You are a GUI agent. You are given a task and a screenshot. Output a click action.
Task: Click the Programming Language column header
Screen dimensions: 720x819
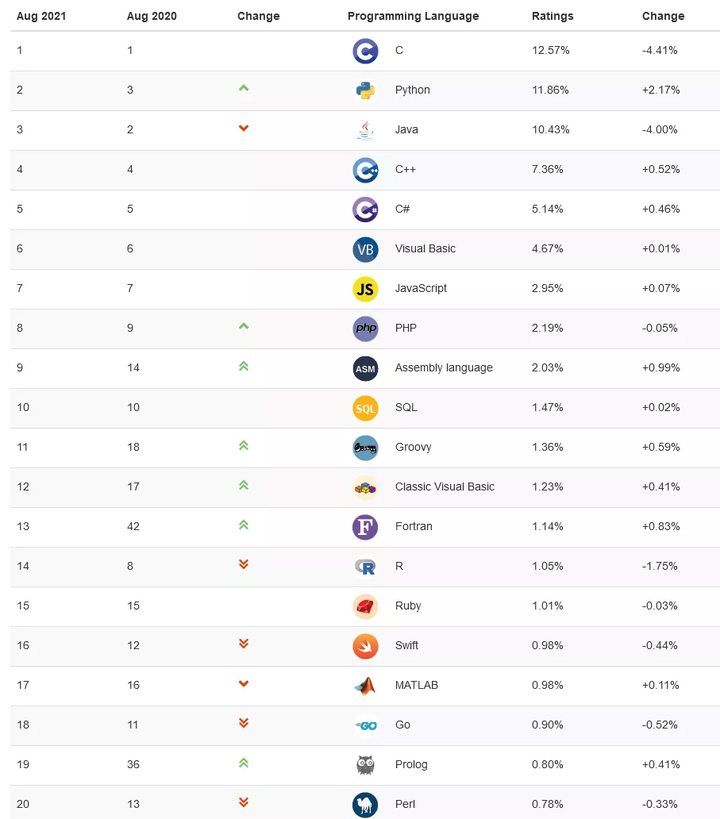(413, 16)
